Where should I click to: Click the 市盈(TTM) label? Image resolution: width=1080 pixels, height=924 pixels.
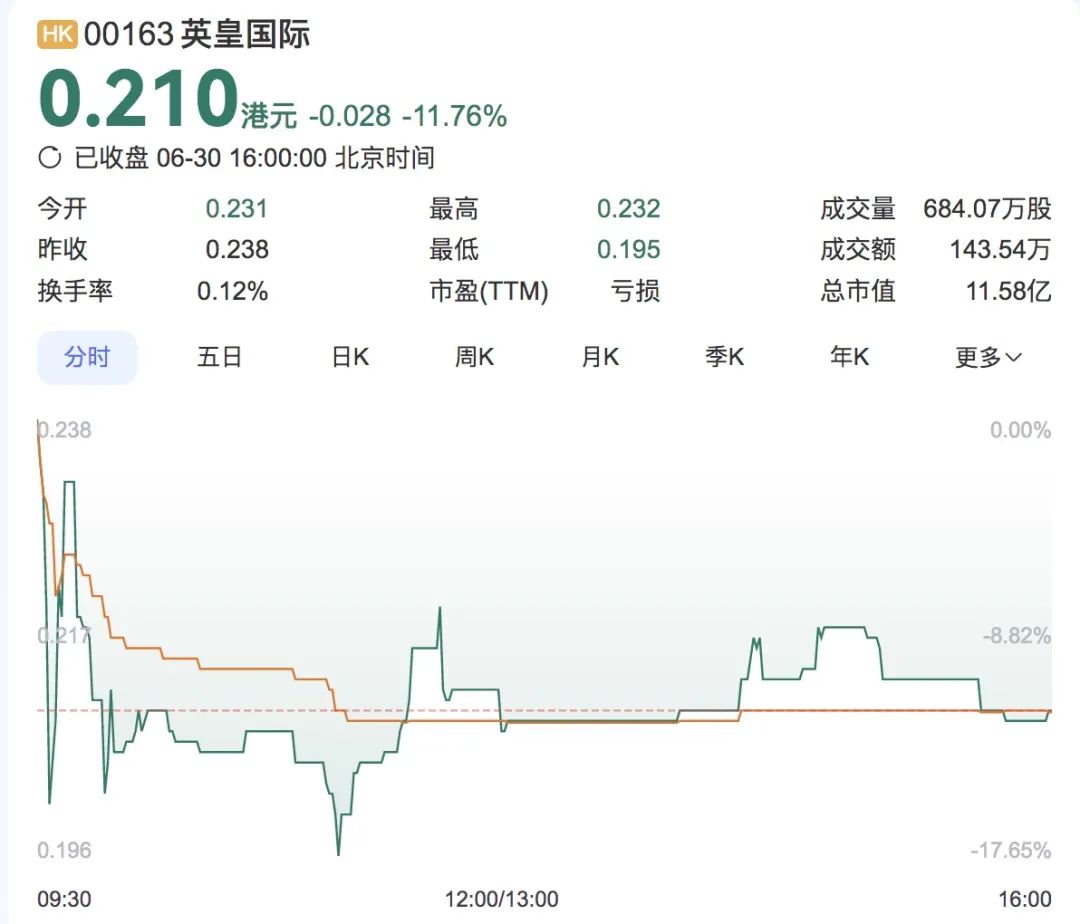click(x=488, y=291)
